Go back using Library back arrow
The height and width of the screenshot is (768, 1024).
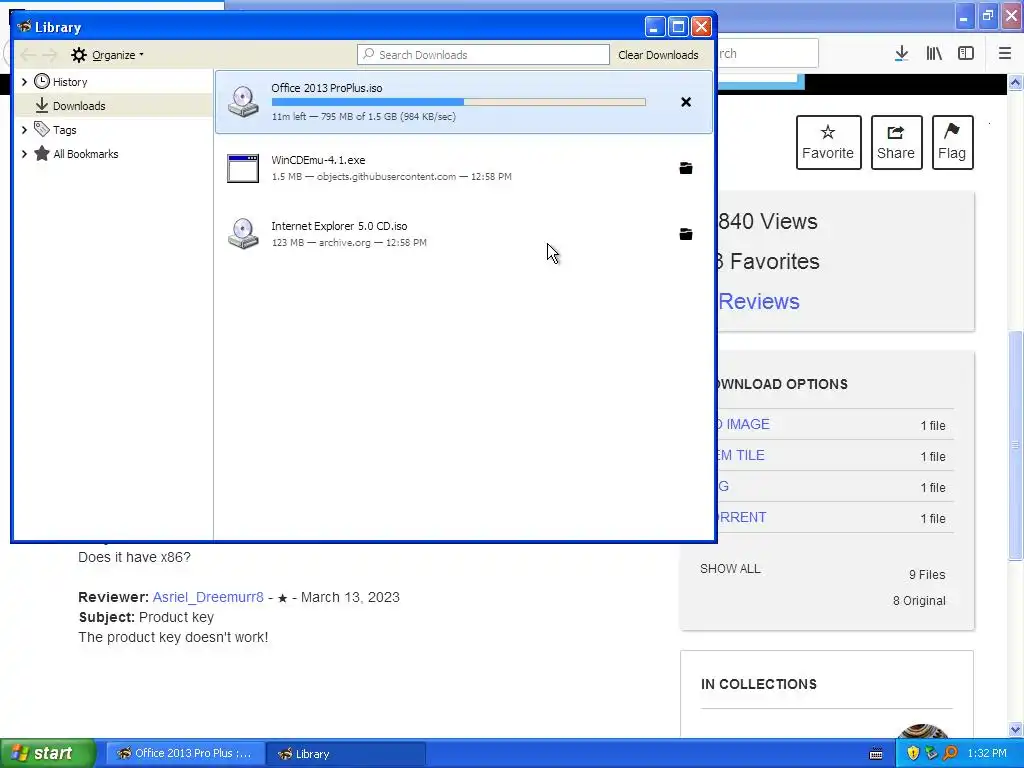(x=27, y=55)
